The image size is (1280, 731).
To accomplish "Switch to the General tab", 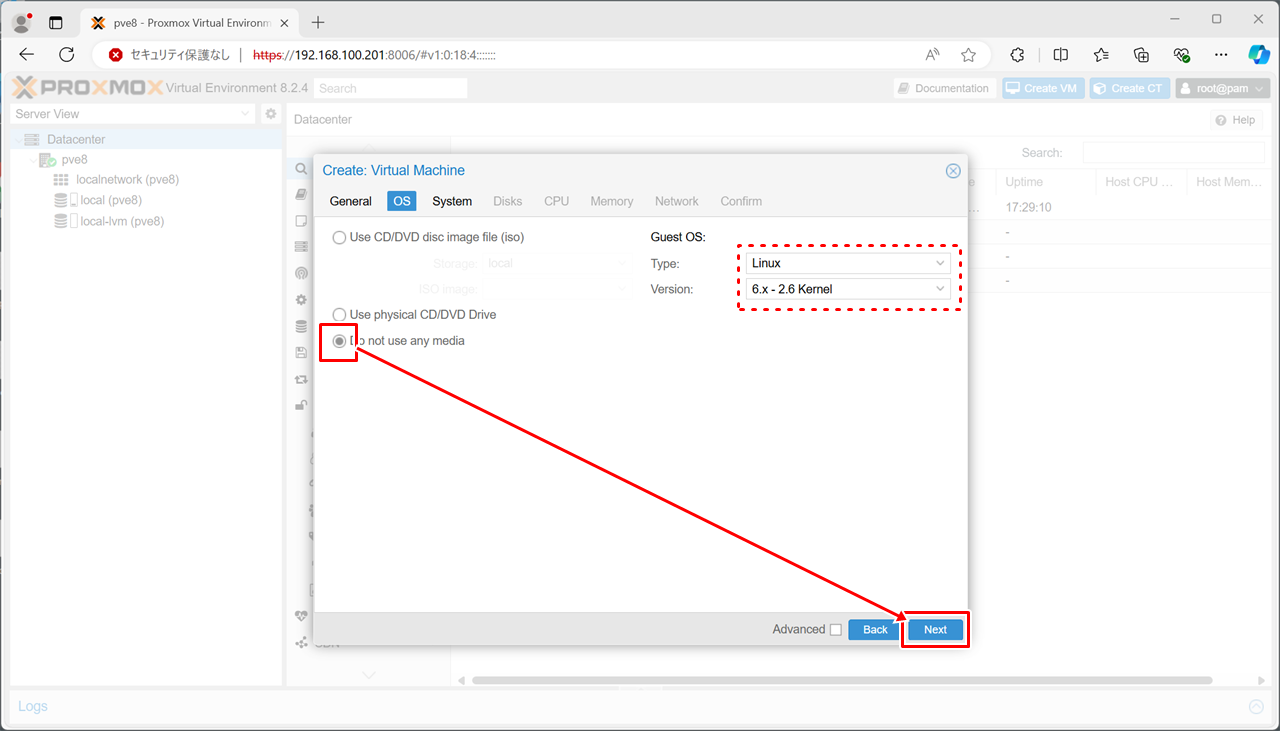I will coord(351,201).
